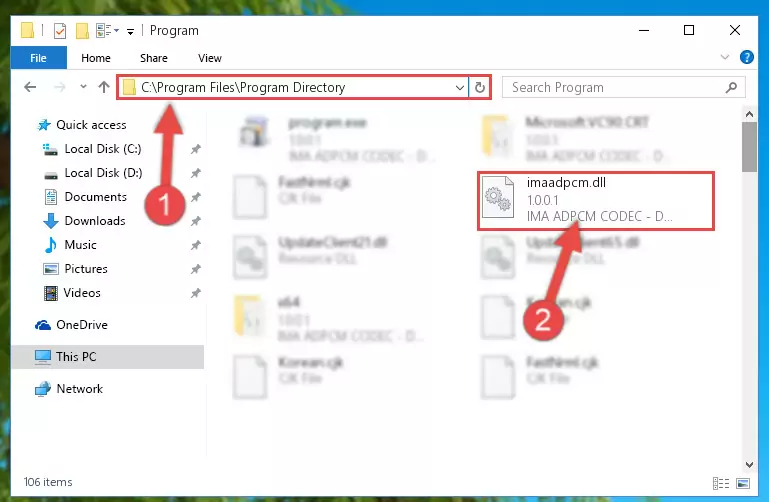Open the Share ribbon tab
This screenshot has height=502, width=769.
coord(154,58)
